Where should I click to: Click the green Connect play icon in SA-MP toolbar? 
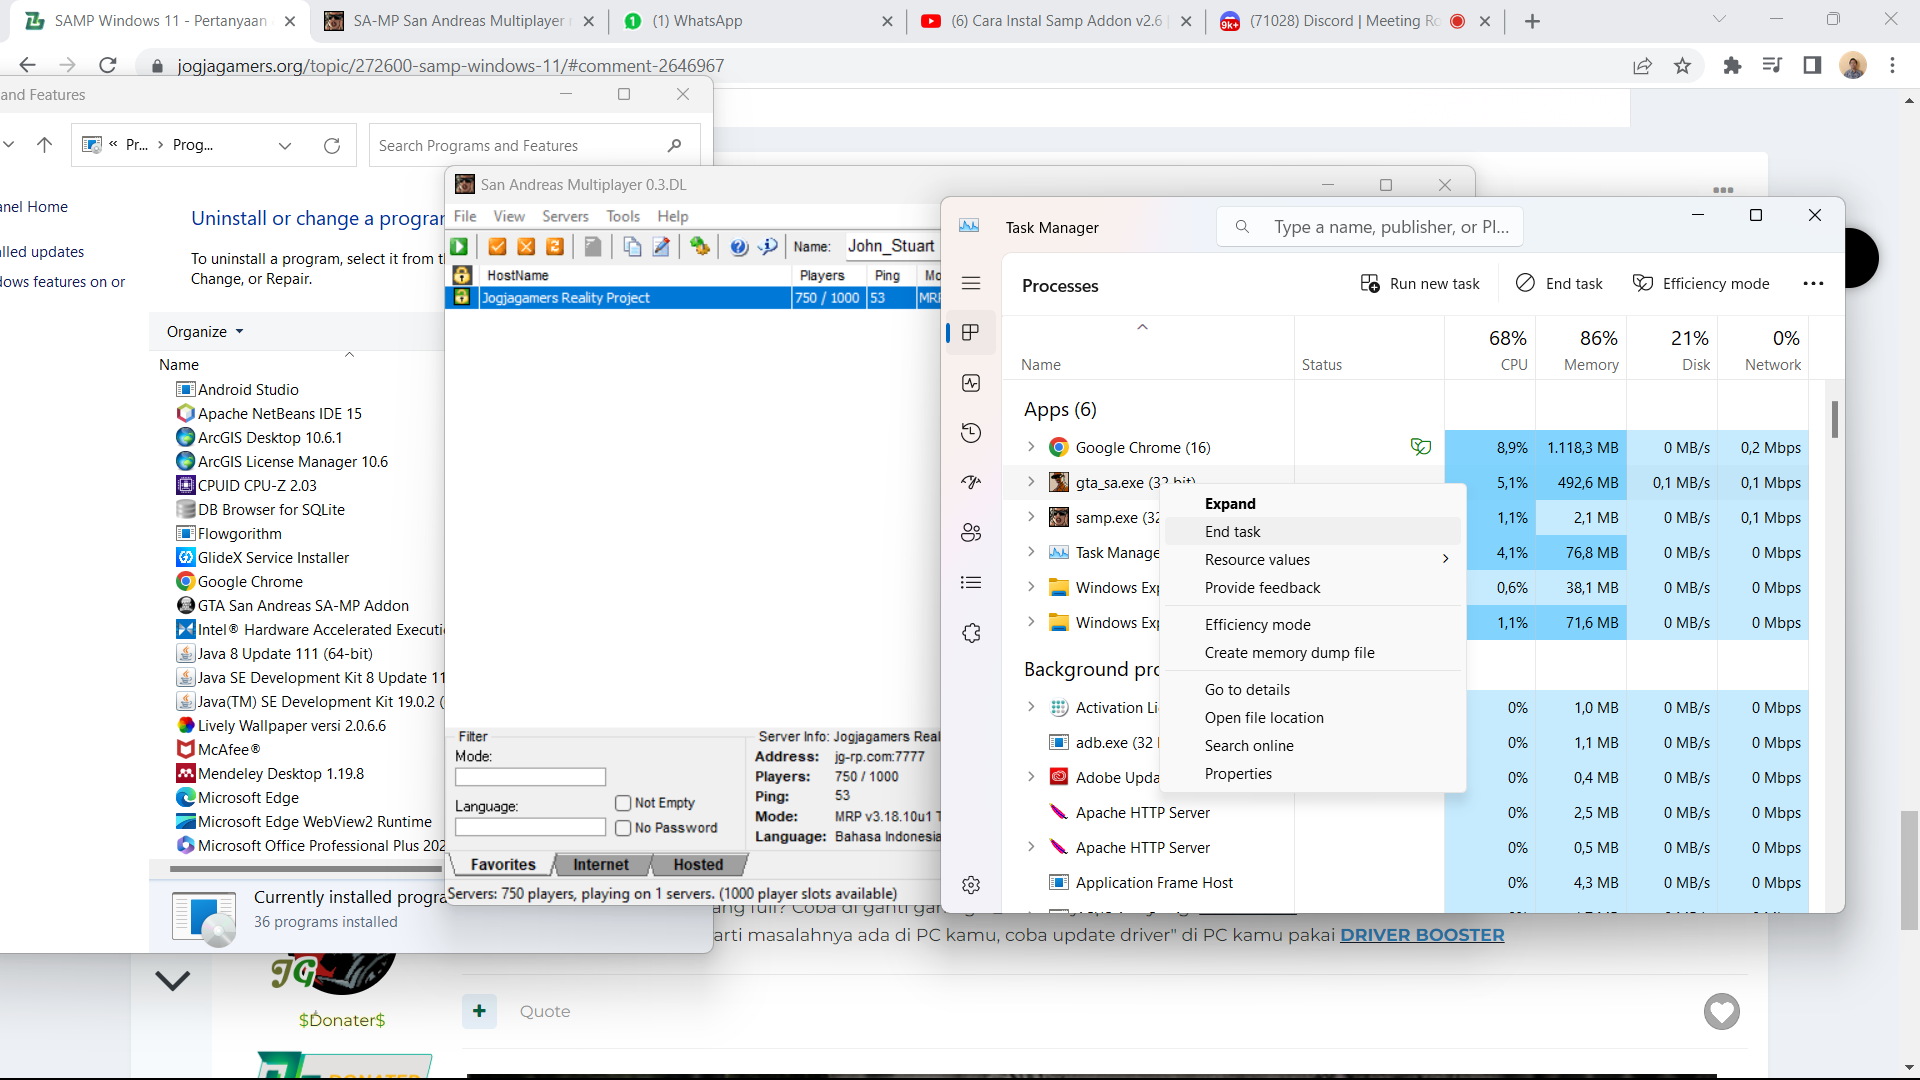point(460,247)
